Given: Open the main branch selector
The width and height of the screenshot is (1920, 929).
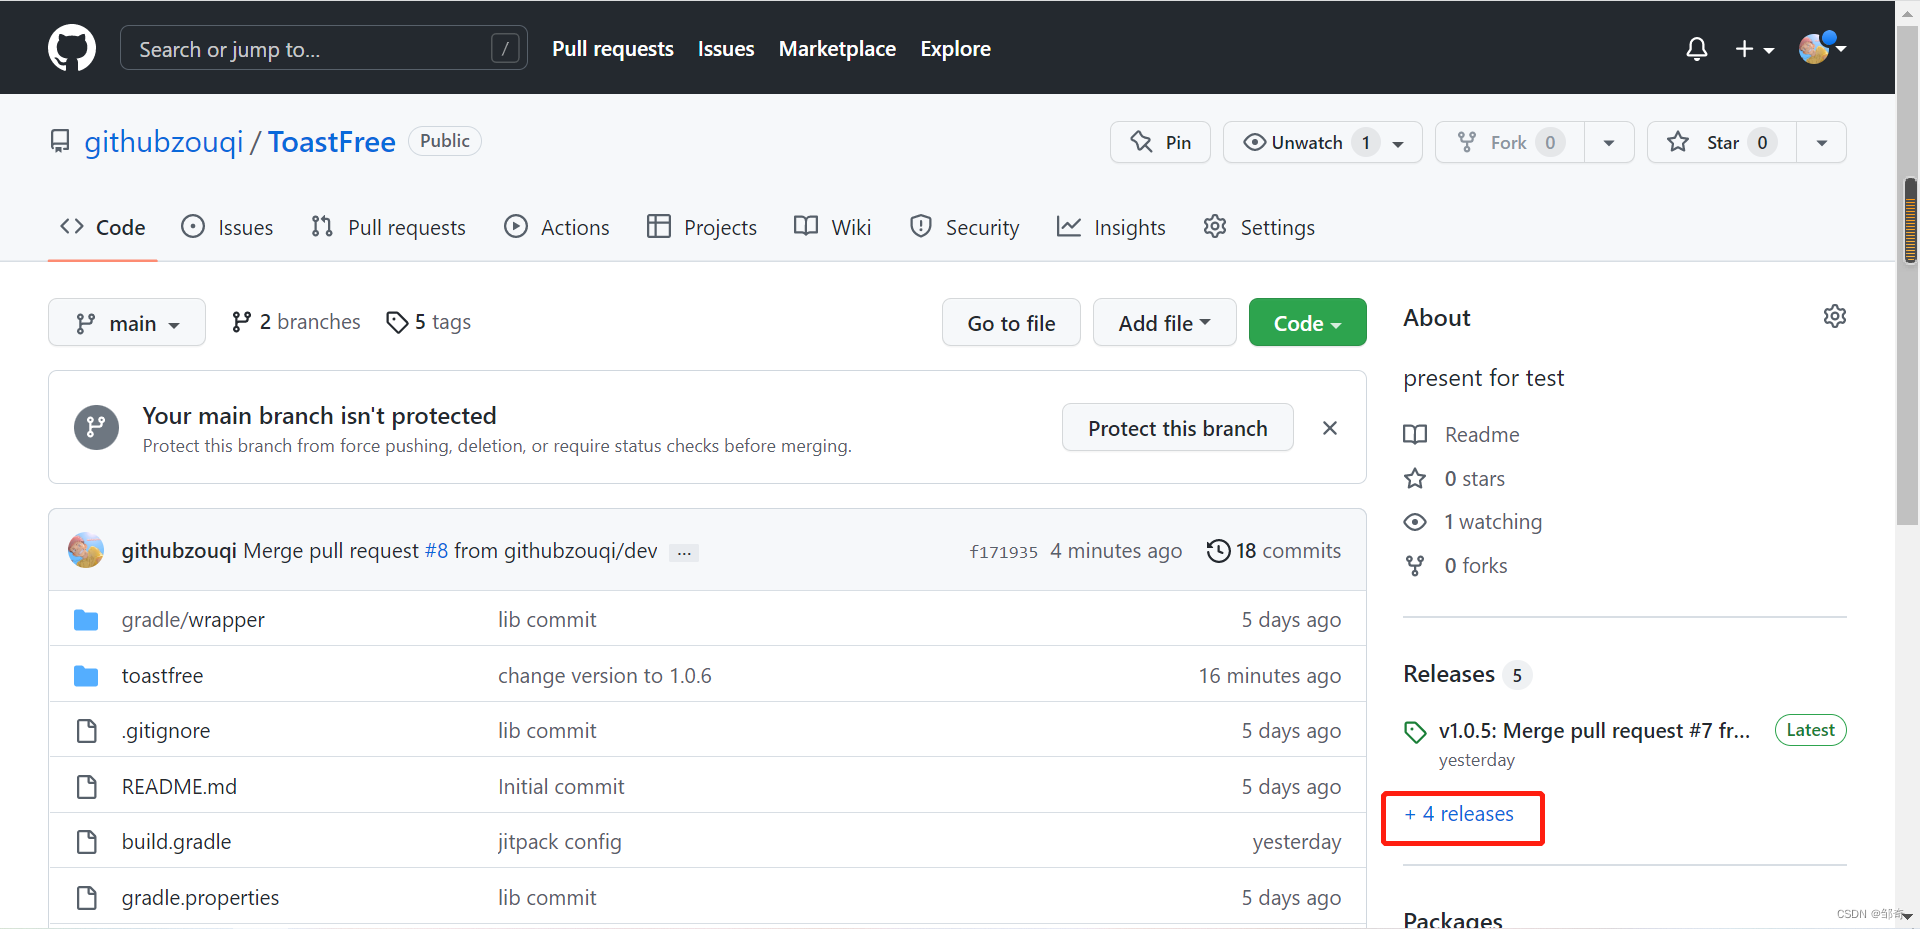Looking at the screenshot, I should point(127,322).
